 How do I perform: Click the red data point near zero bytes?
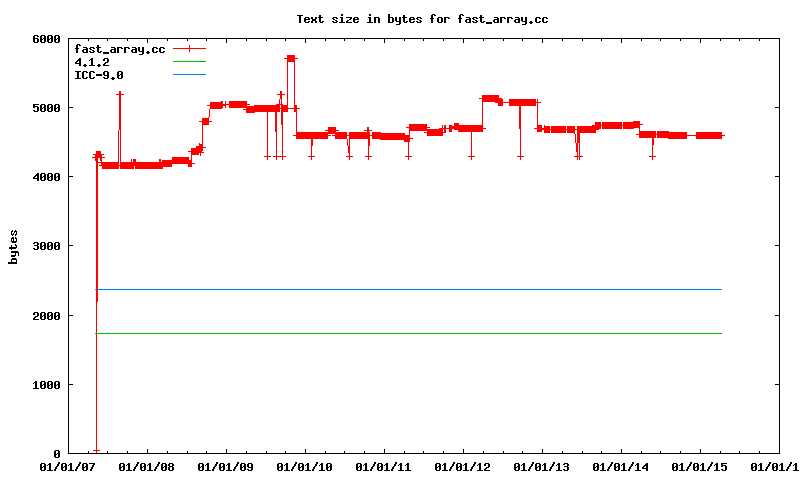(x=96, y=451)
